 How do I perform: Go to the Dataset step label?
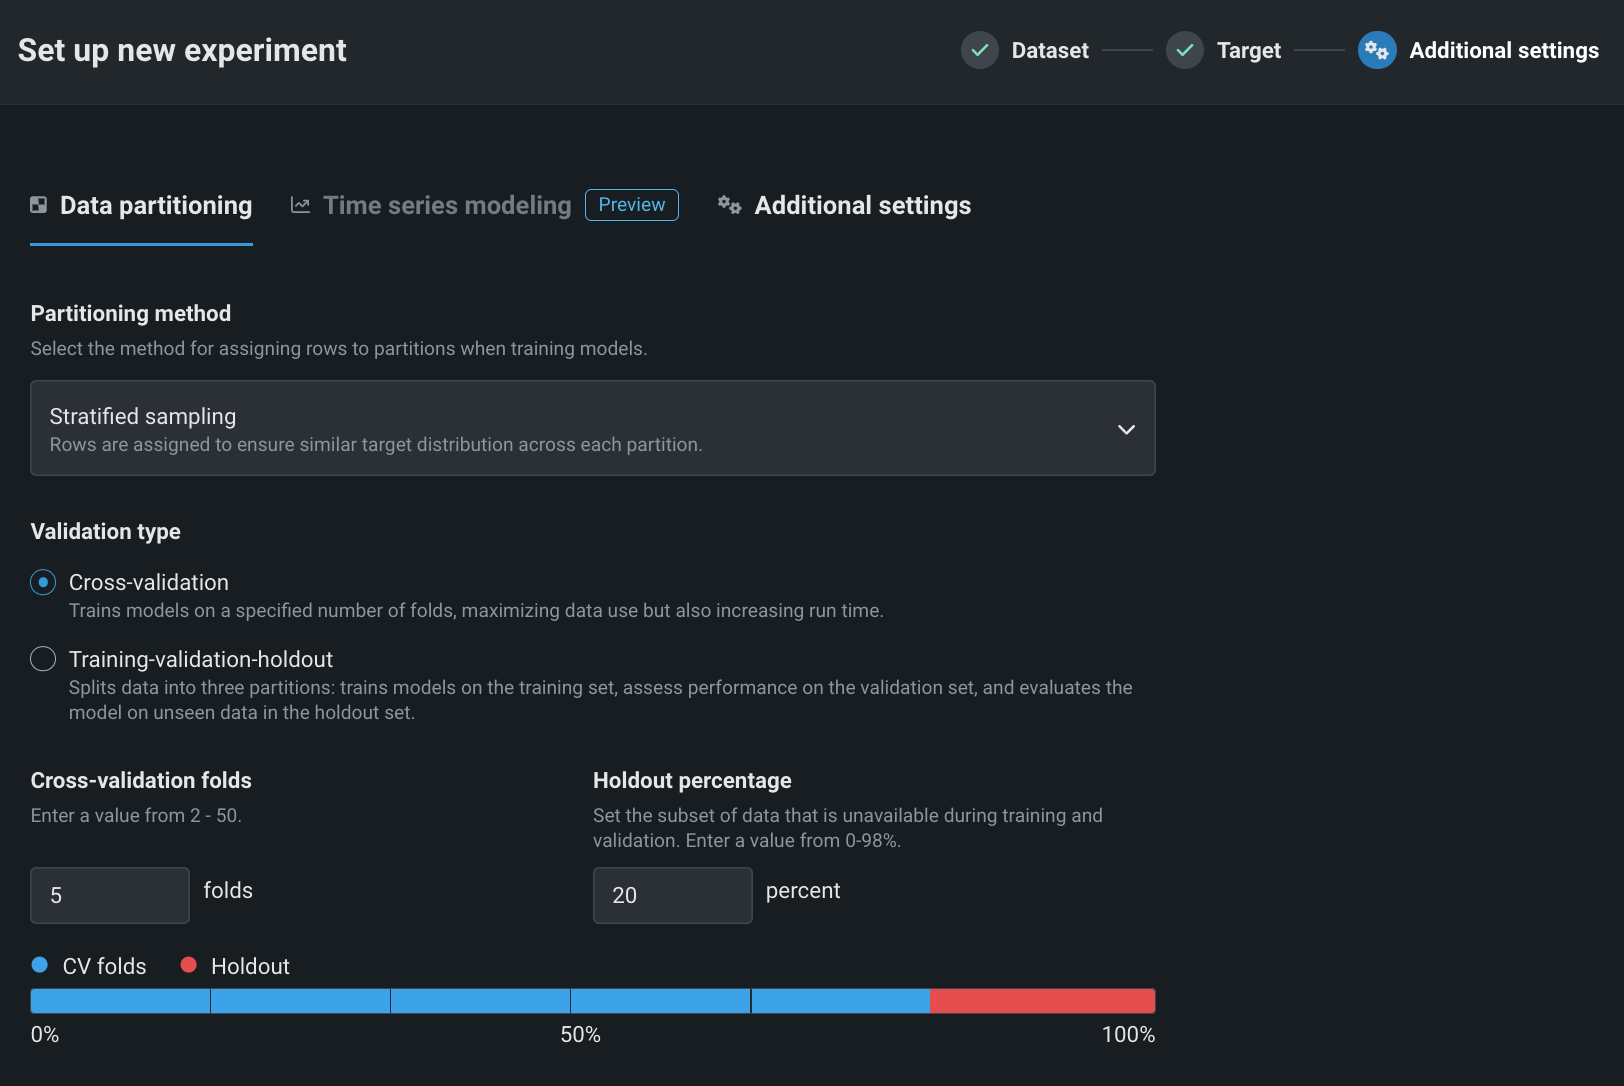[x=1049, y=50]
